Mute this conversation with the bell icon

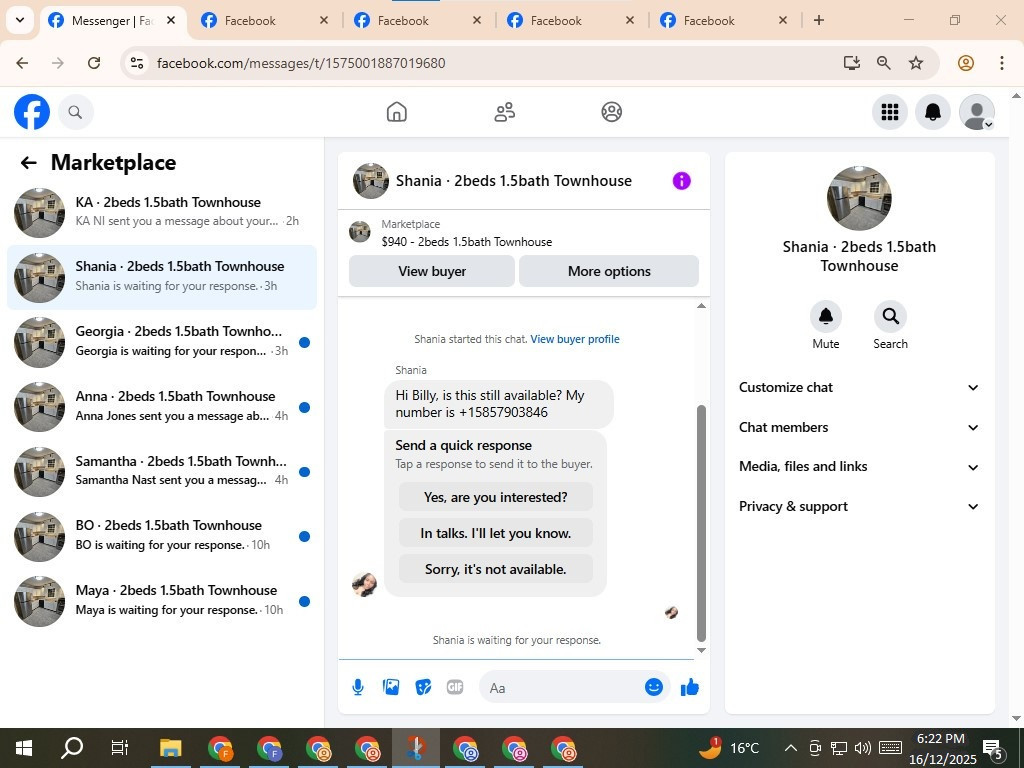point(825,317)
